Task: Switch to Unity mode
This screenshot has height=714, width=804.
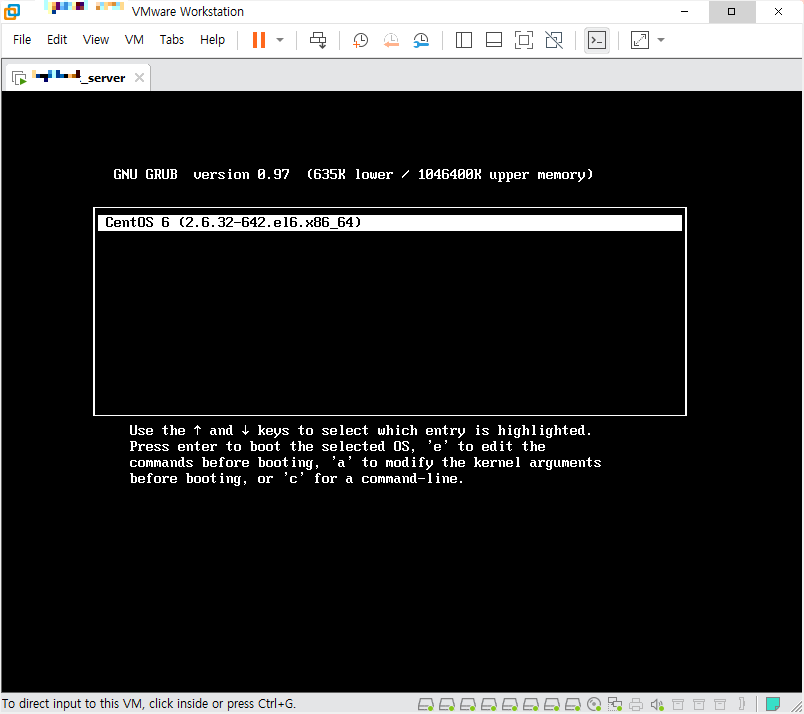Action: [554, 40]
